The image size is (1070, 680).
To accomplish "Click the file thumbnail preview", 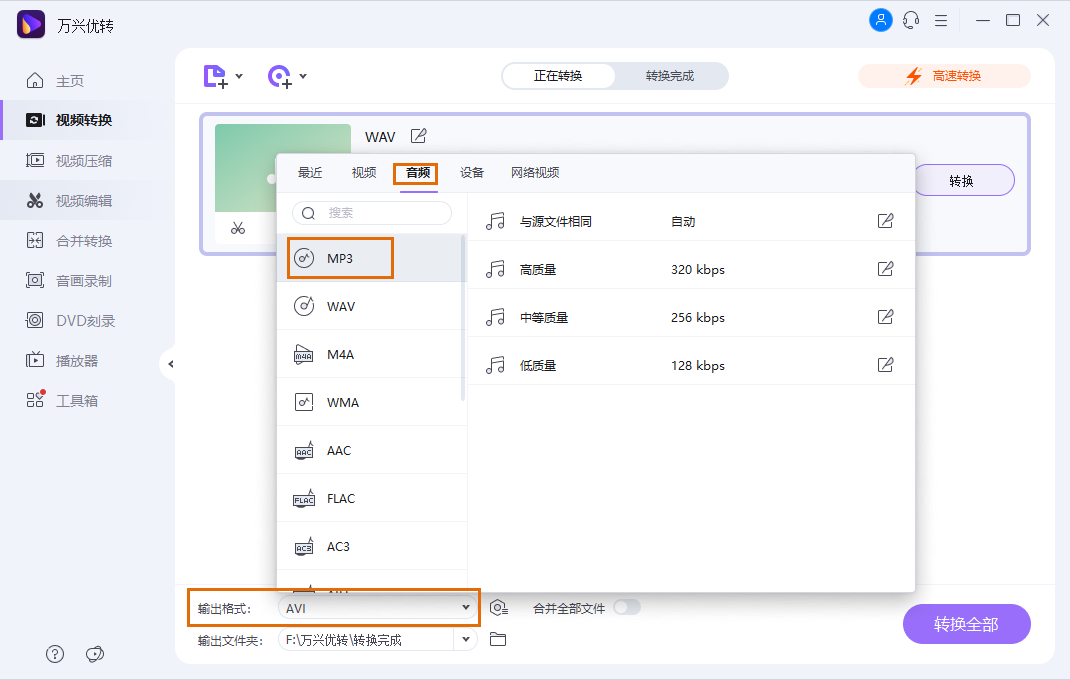I will (x=245, y=168).
